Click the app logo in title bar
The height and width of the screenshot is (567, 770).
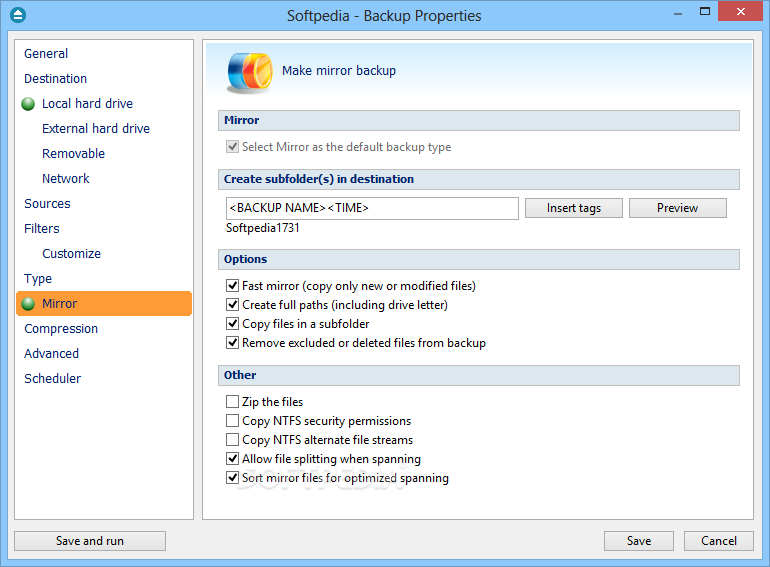point(18,15)
